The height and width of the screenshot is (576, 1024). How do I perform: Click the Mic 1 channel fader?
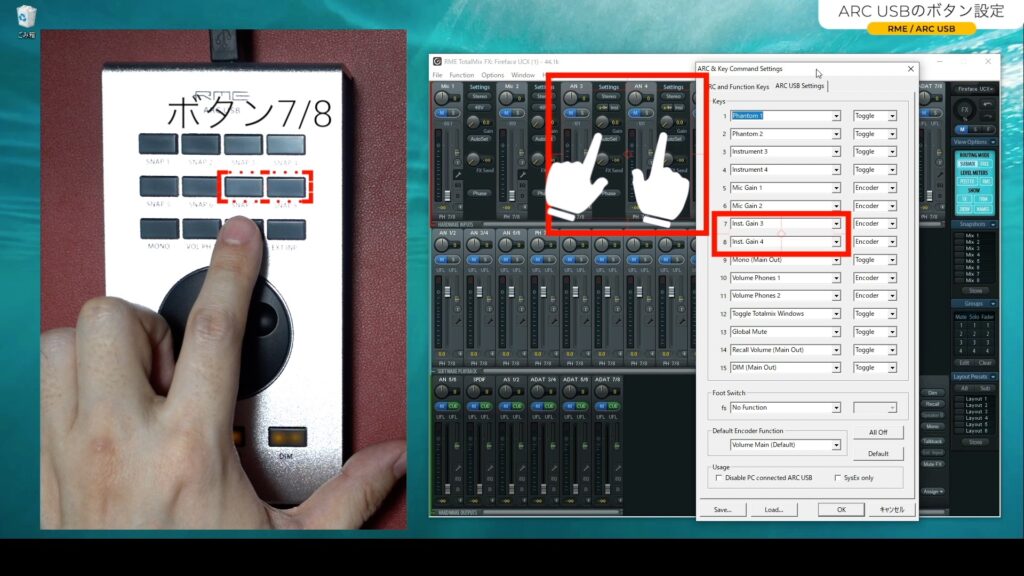[x=447, y=195]
